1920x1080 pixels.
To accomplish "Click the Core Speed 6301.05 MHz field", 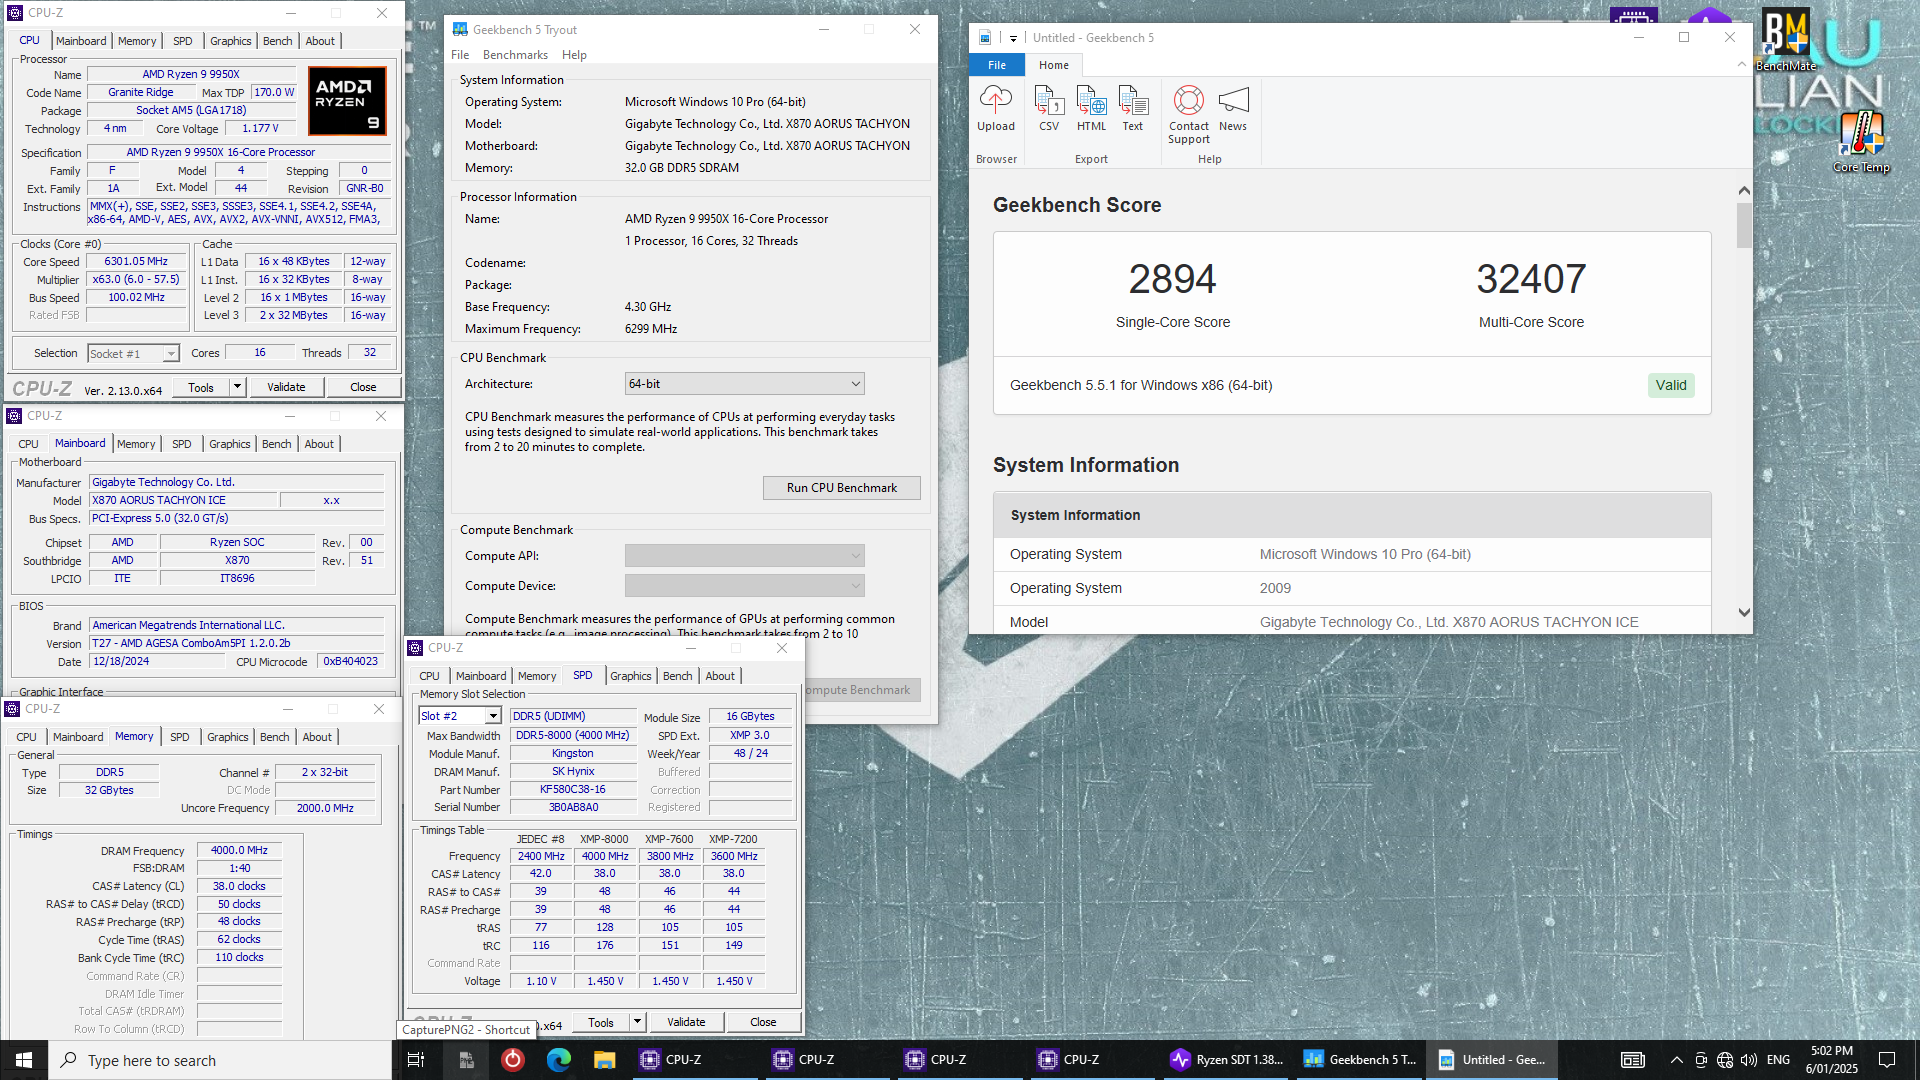I will pyautogui.click(x=137, y=262).
